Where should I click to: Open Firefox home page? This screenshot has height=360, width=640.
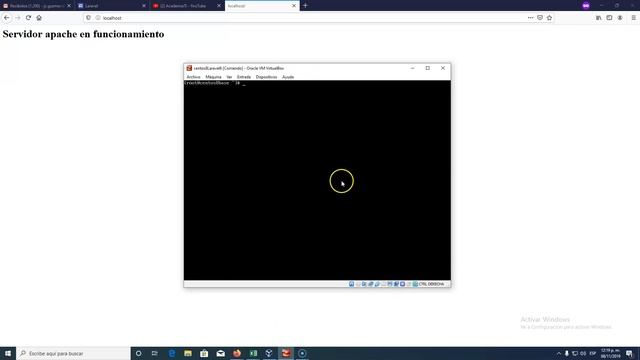click(x=39, y=18)
